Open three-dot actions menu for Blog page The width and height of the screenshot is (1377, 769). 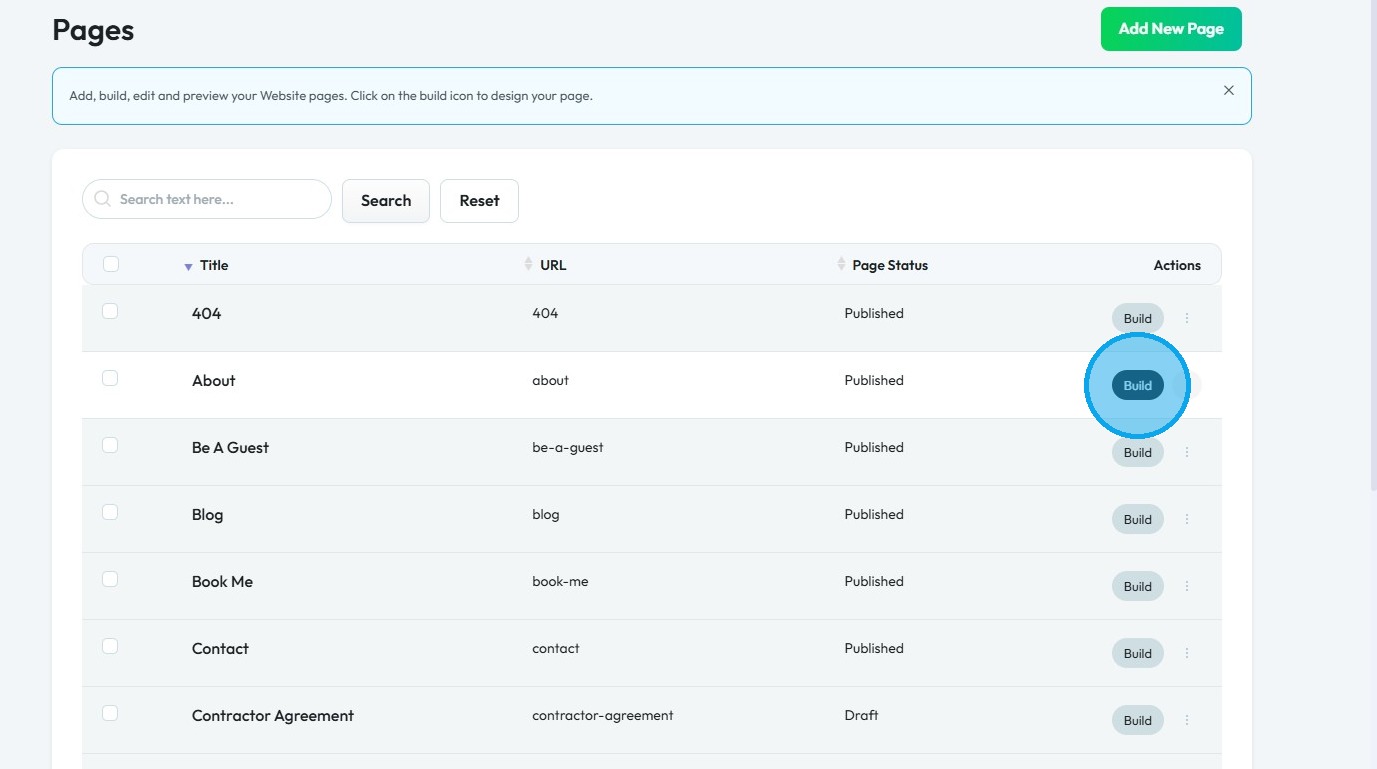coord(1187,519)
